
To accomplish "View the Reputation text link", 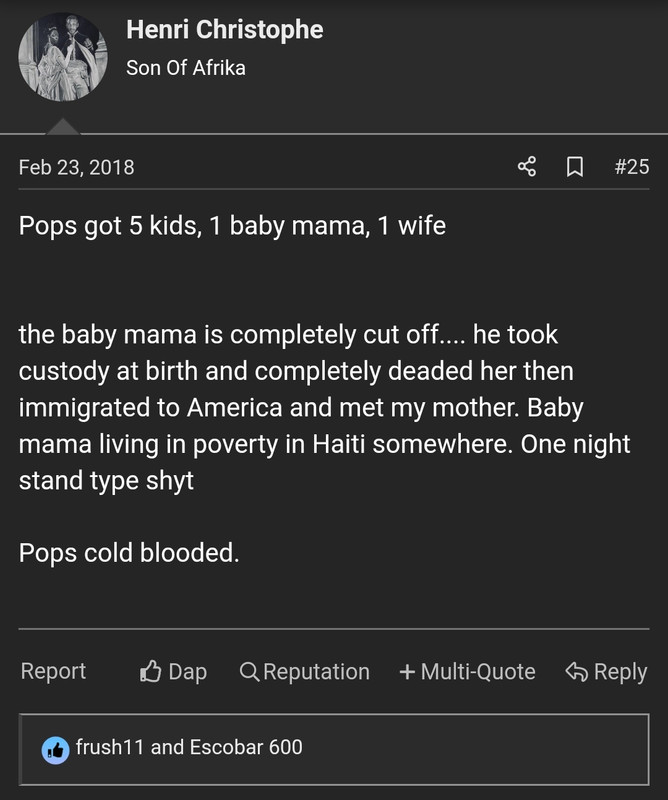I will pos(316,672).
